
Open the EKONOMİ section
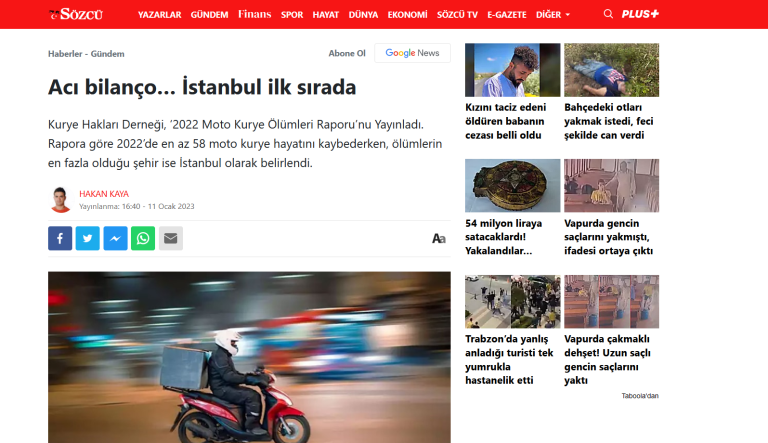[408, 15]
